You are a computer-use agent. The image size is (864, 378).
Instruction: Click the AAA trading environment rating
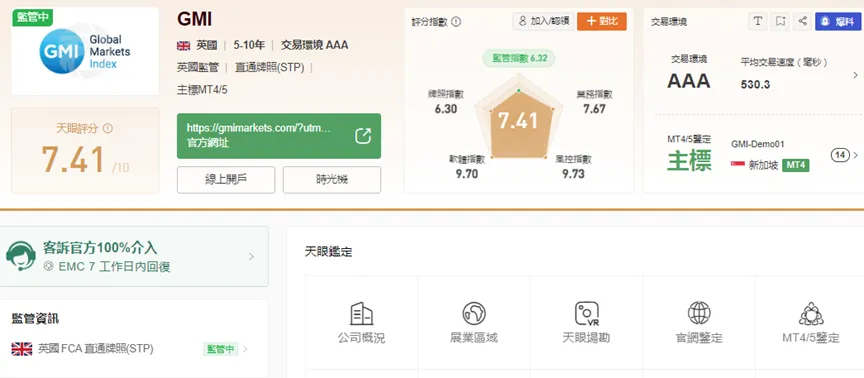tap(689, 82)
